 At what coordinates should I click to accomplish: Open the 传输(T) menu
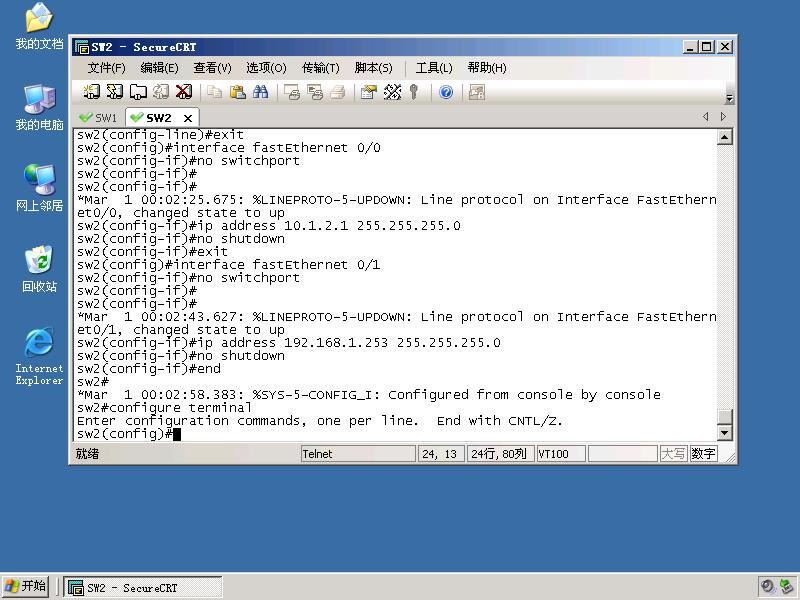click(320, 68)
